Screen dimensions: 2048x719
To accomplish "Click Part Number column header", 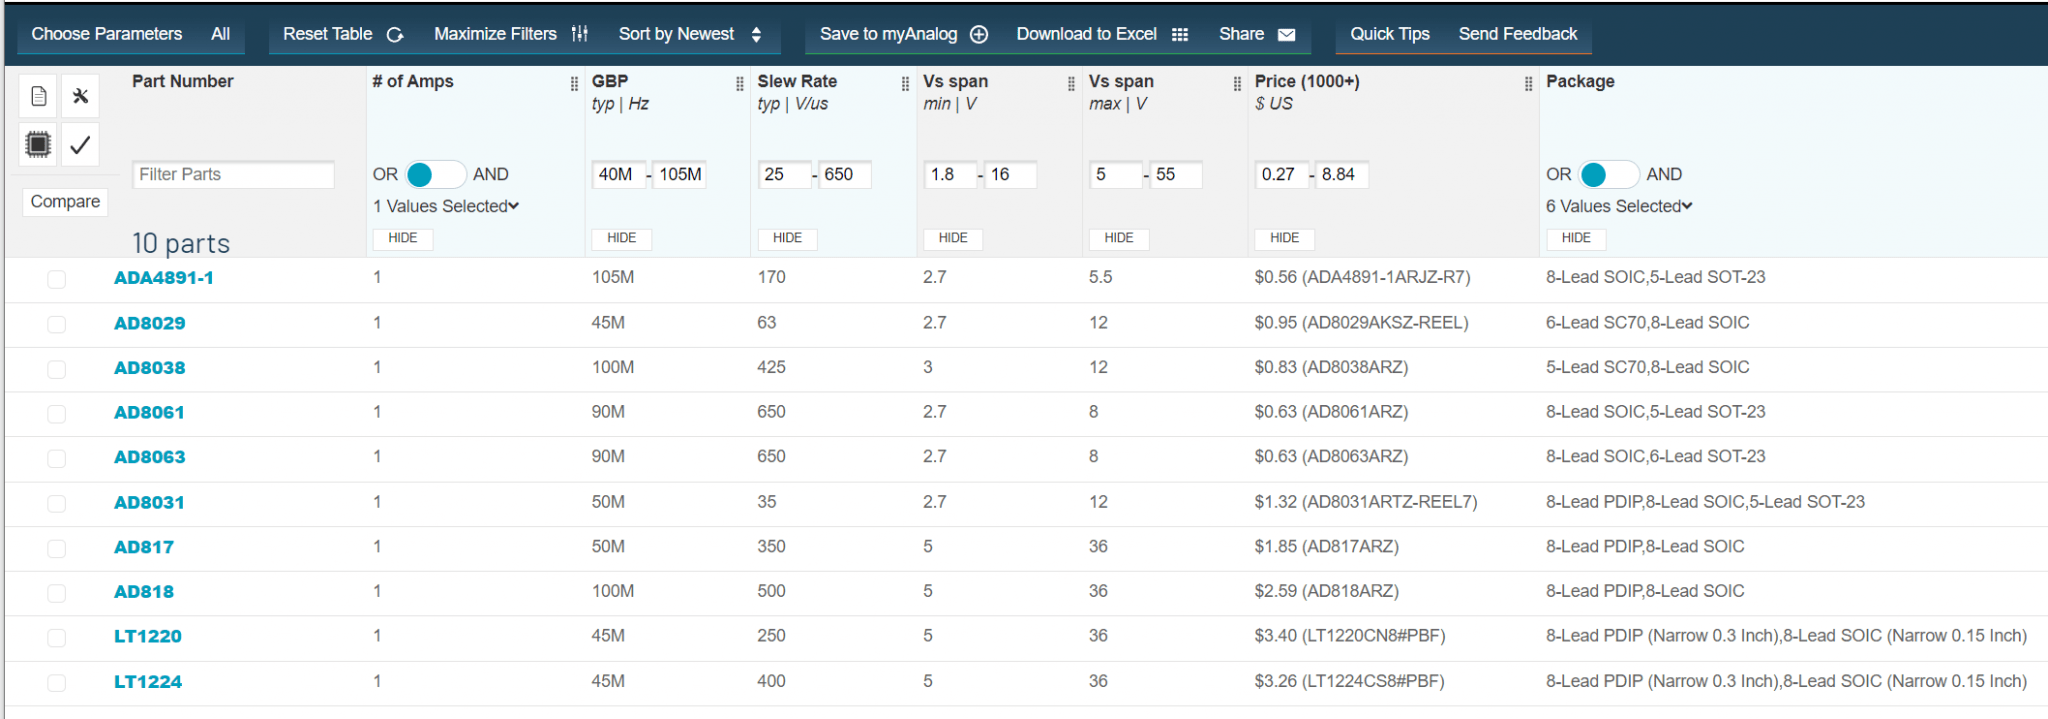I will click(x=183, y=82).
